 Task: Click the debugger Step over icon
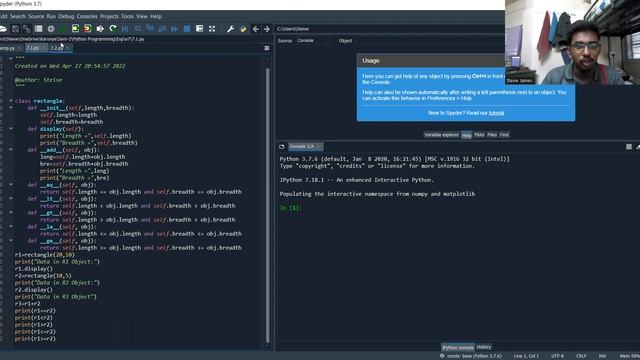point(138,29)
